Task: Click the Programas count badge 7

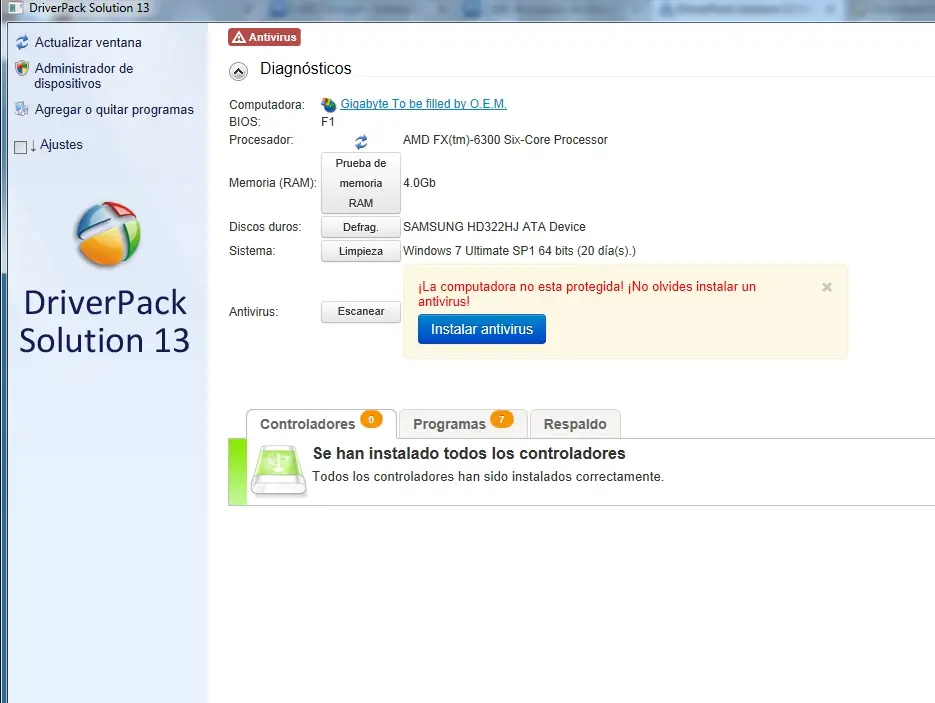Action: click(x=501, y=419)
